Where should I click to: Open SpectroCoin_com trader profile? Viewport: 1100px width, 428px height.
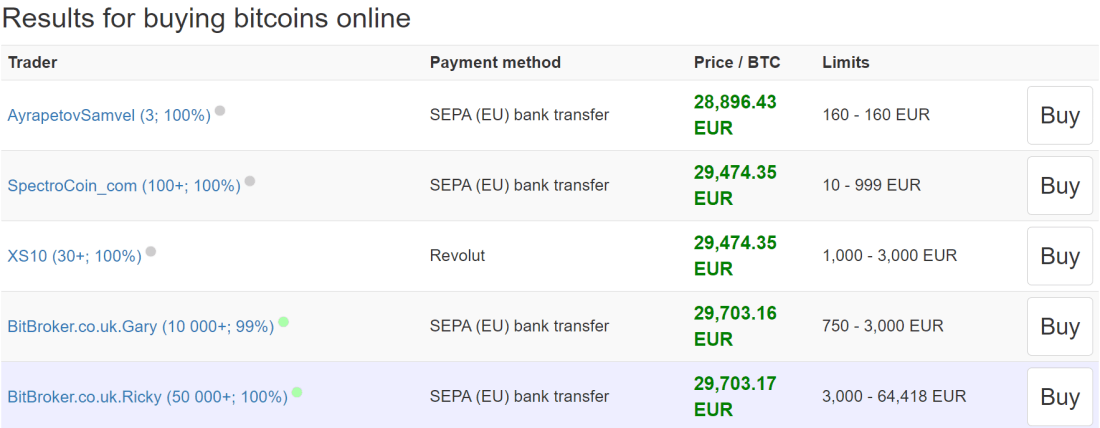pyautogui.click(x=124, y=186)
